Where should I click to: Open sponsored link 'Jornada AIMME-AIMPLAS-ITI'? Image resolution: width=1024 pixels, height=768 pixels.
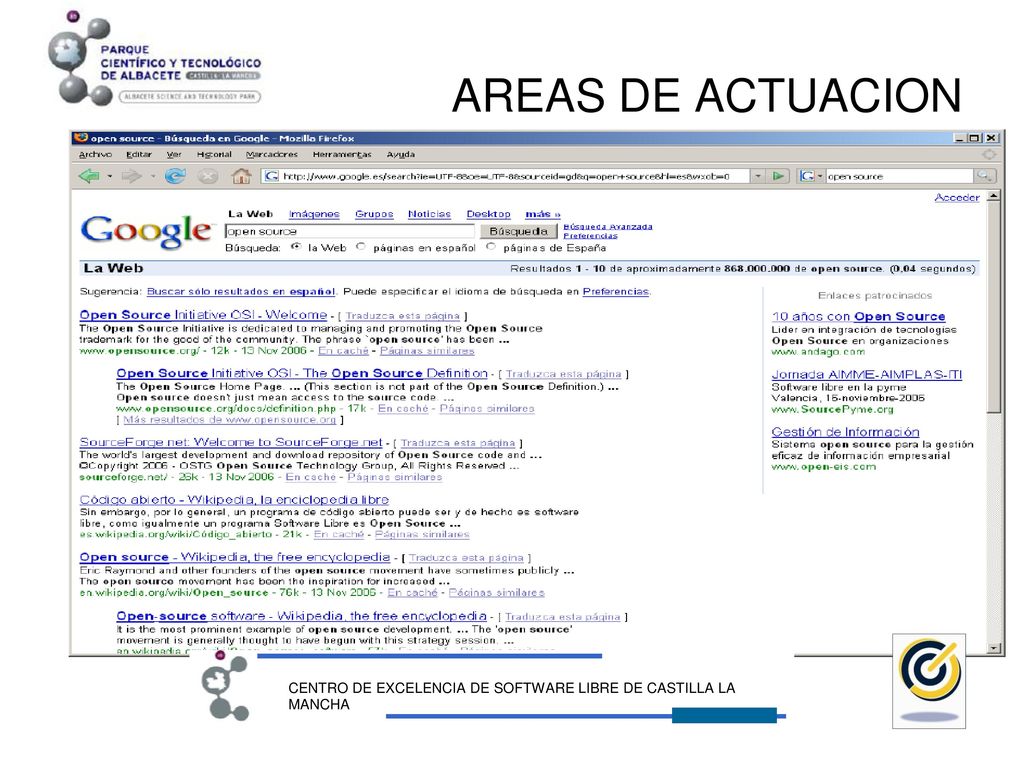(867, 375)
